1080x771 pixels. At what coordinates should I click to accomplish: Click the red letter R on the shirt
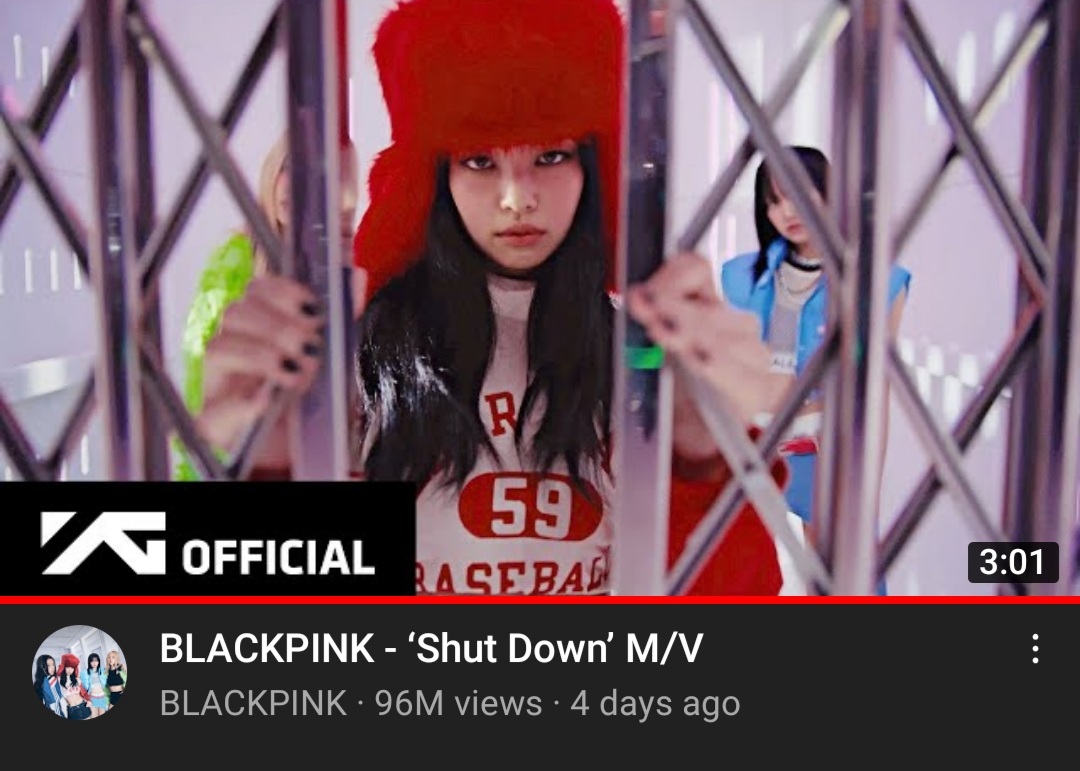pos(501,413)
